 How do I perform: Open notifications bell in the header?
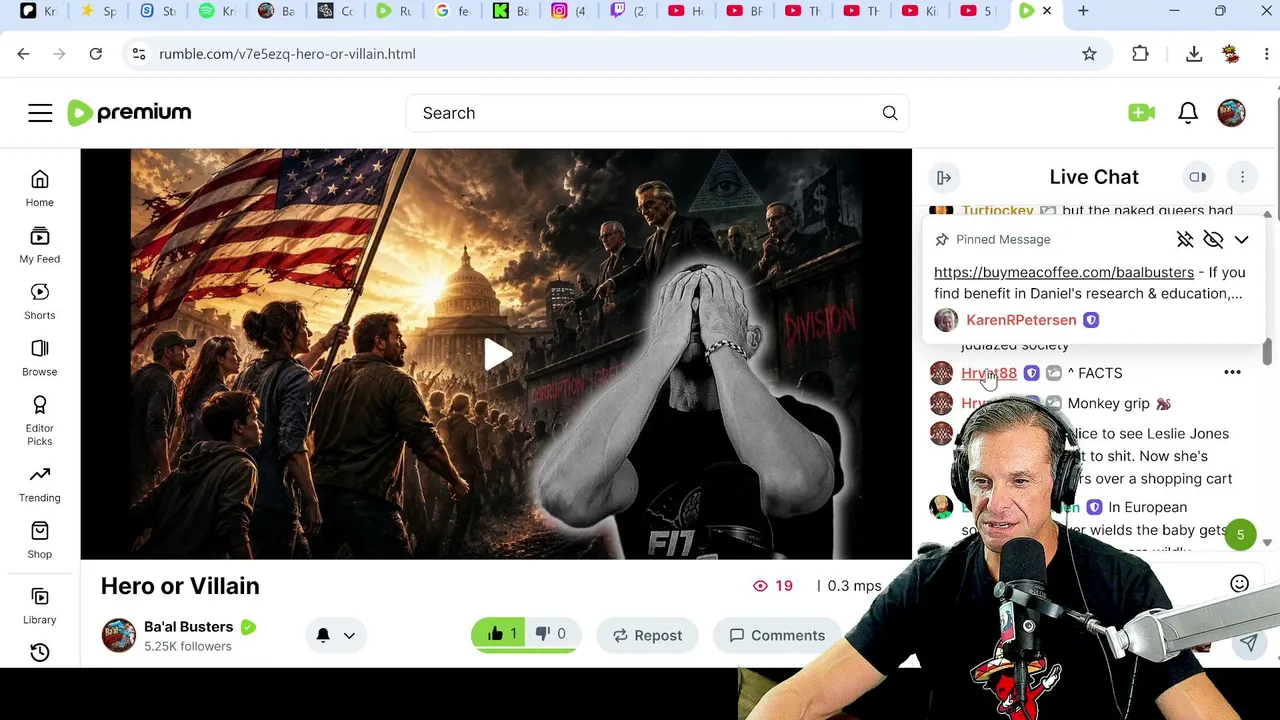1188,113
